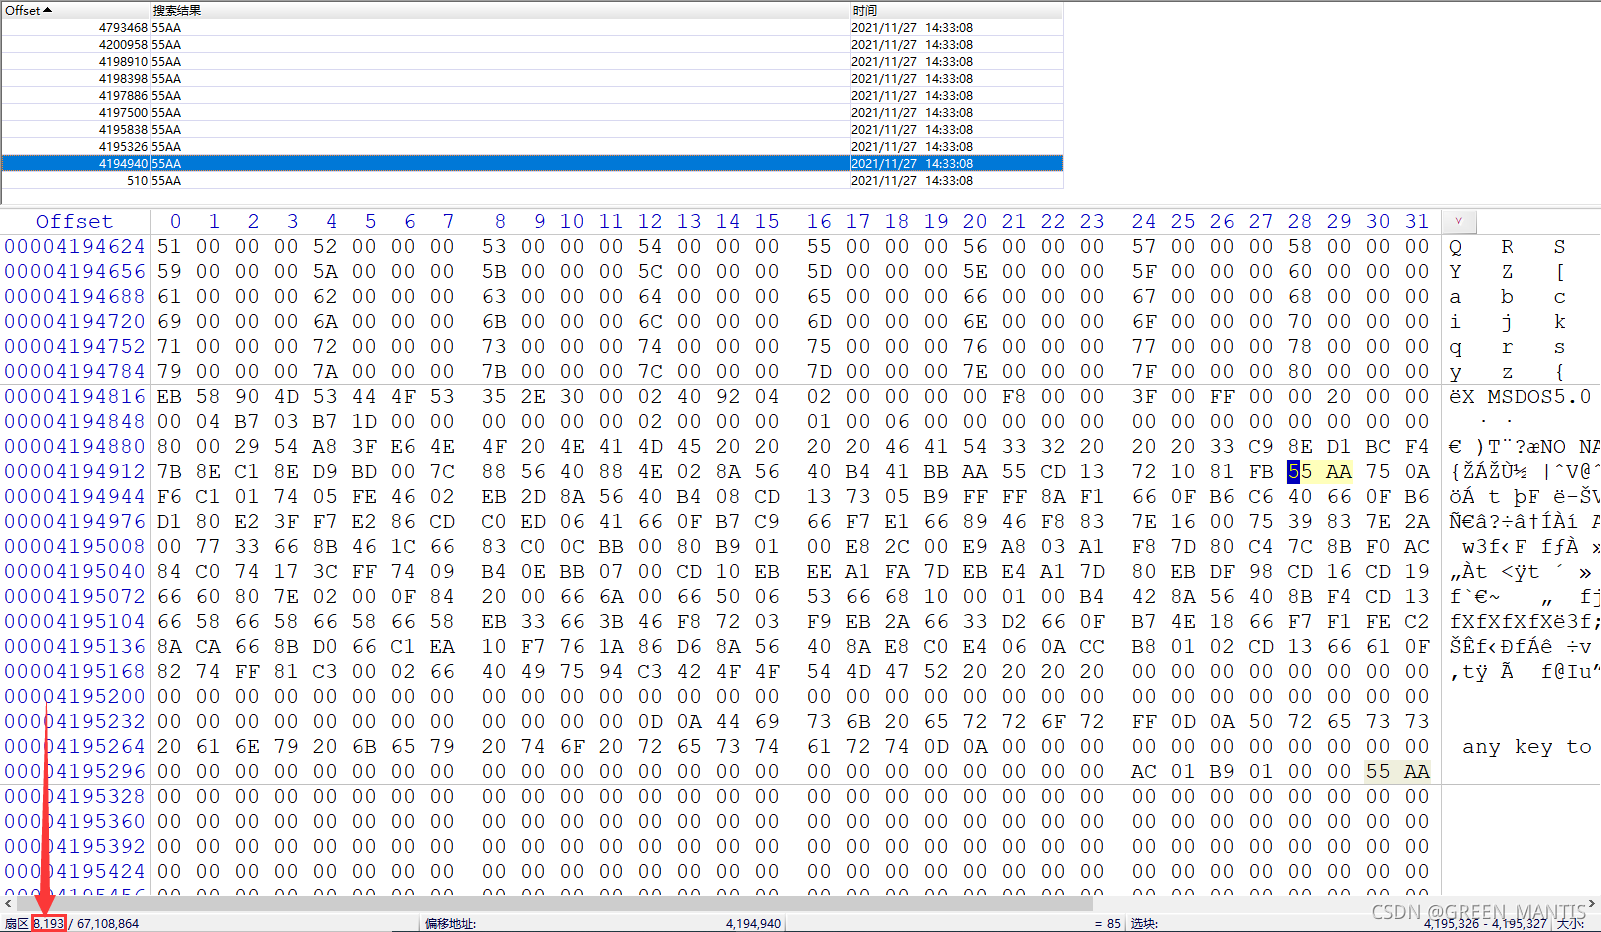Viewport: 1601px width, 932px height.
Task: Select search result at offset 4197500
Action: [x=531, y=113]
